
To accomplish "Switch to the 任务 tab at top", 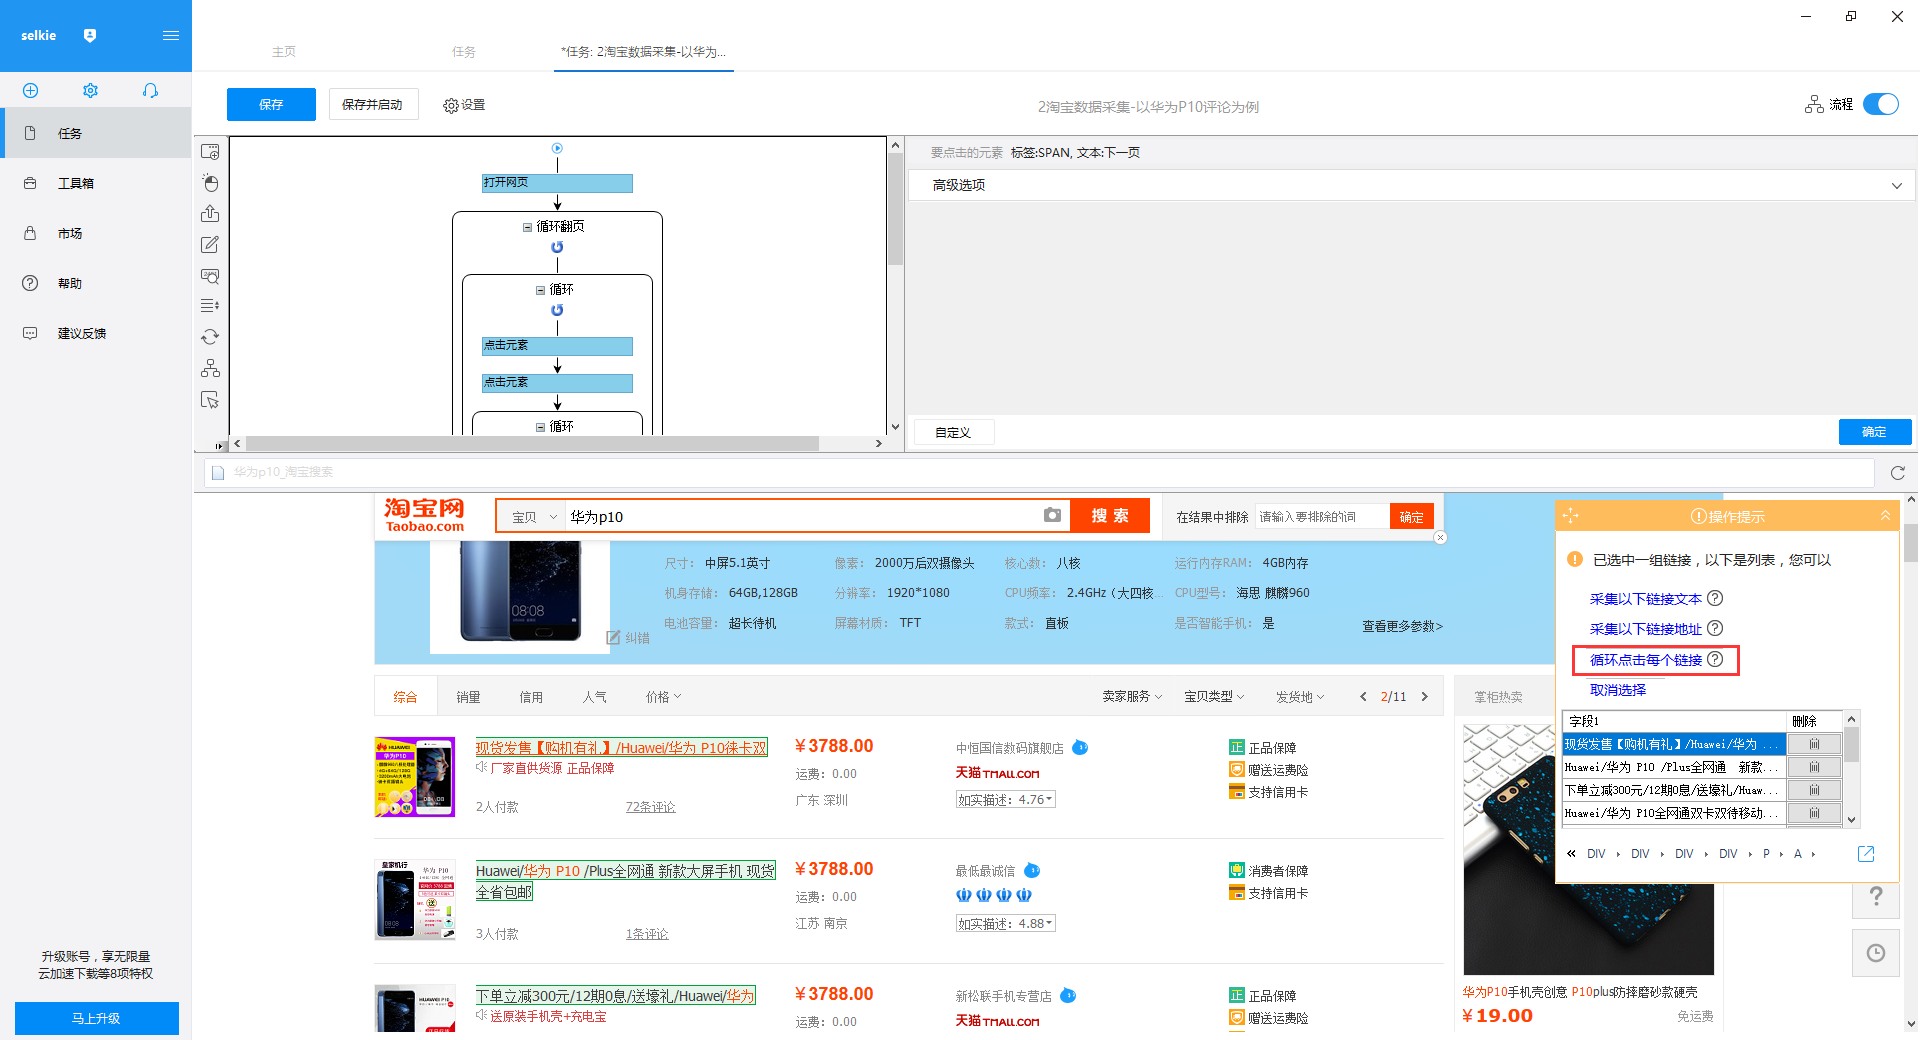I will pos(464,52).
